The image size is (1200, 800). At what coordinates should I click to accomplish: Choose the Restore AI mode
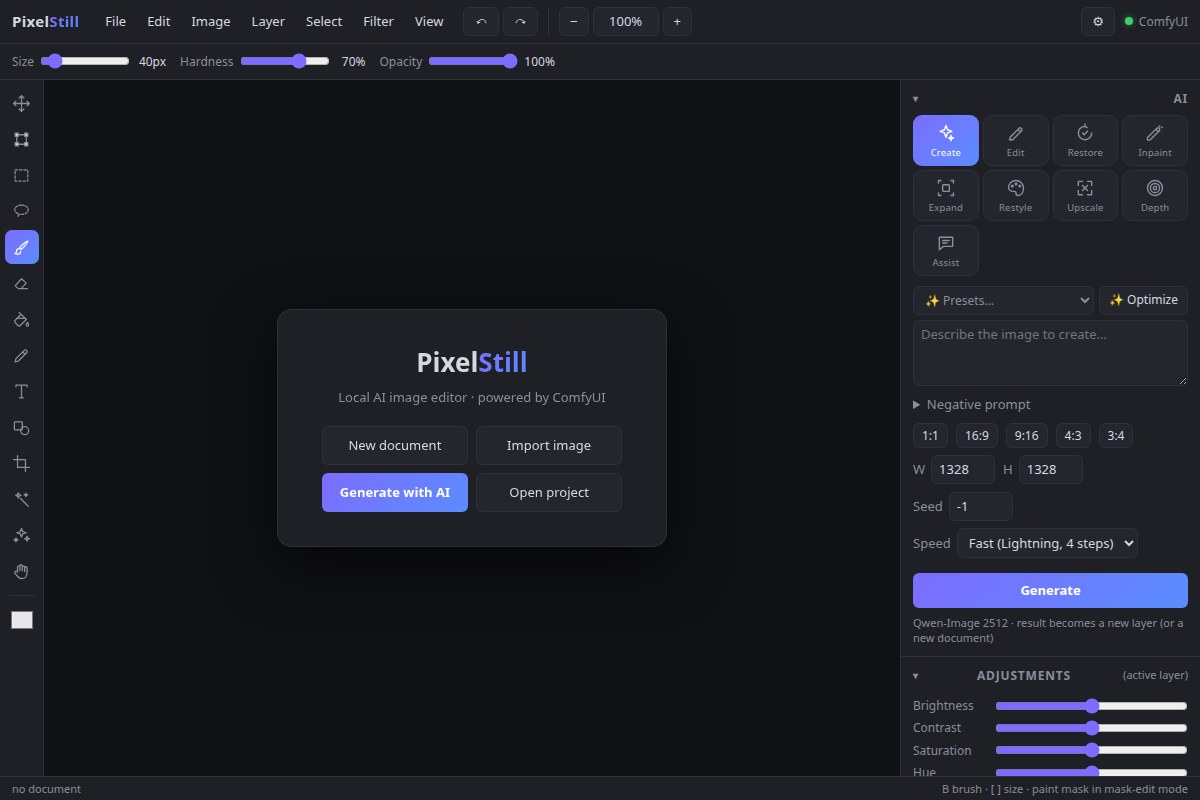pyautogui.click(x=1085, y=140)
